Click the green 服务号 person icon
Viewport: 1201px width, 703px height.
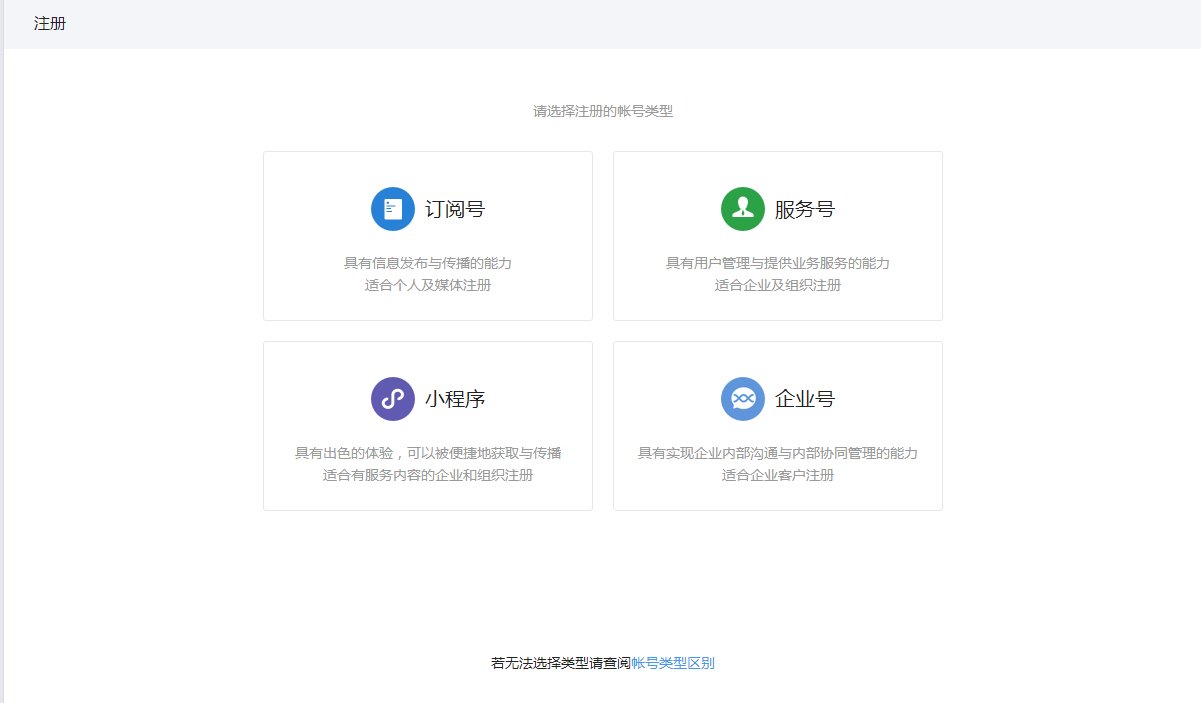point(740,208)
